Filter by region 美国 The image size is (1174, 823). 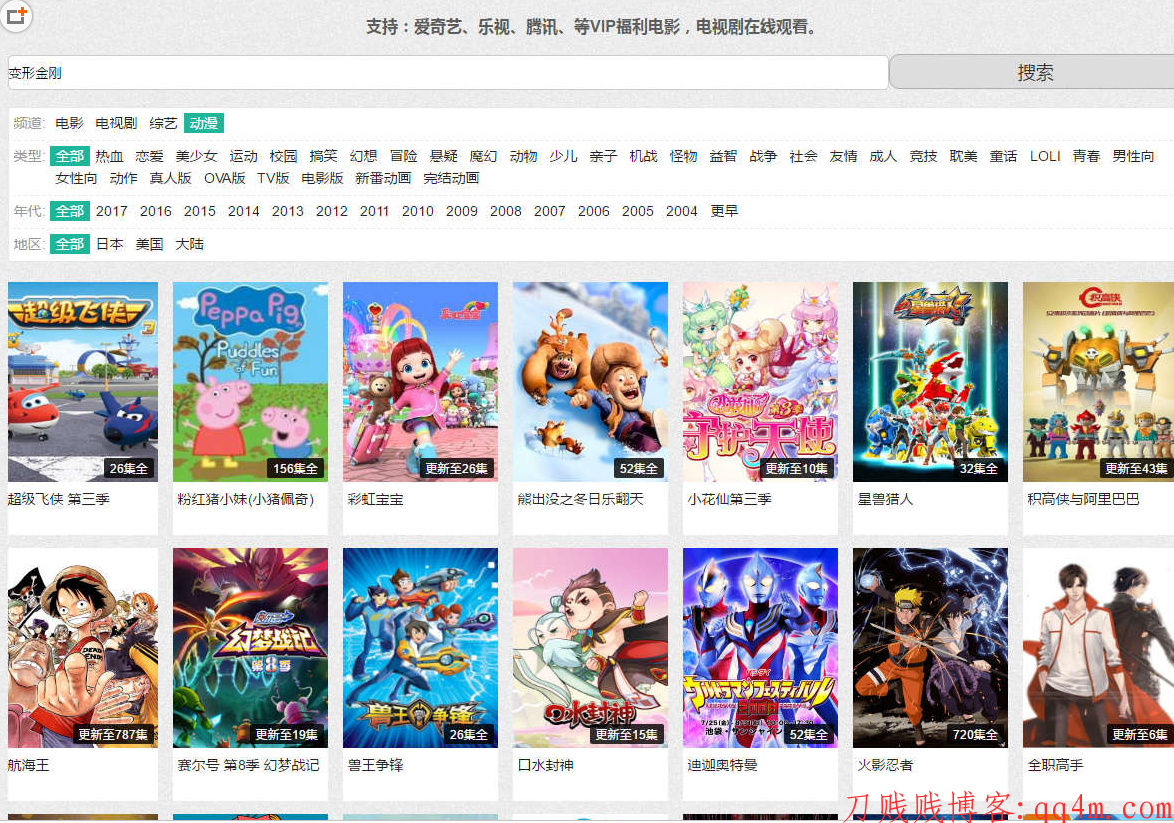coord(150,244)
